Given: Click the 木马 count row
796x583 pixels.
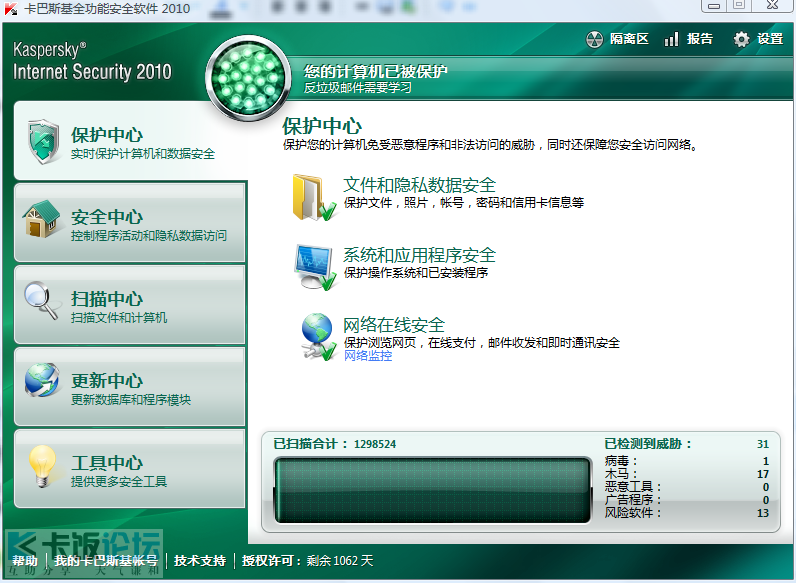Looking at the screenshot, I should [x=686, y=474].
